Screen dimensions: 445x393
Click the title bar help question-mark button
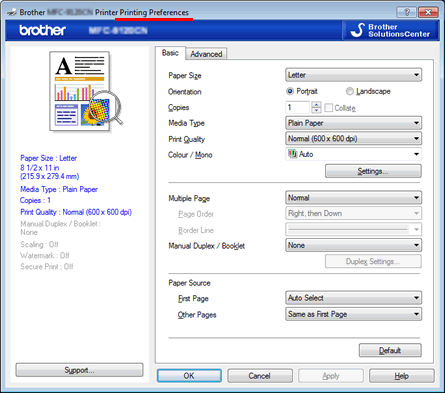pos(406,12)
